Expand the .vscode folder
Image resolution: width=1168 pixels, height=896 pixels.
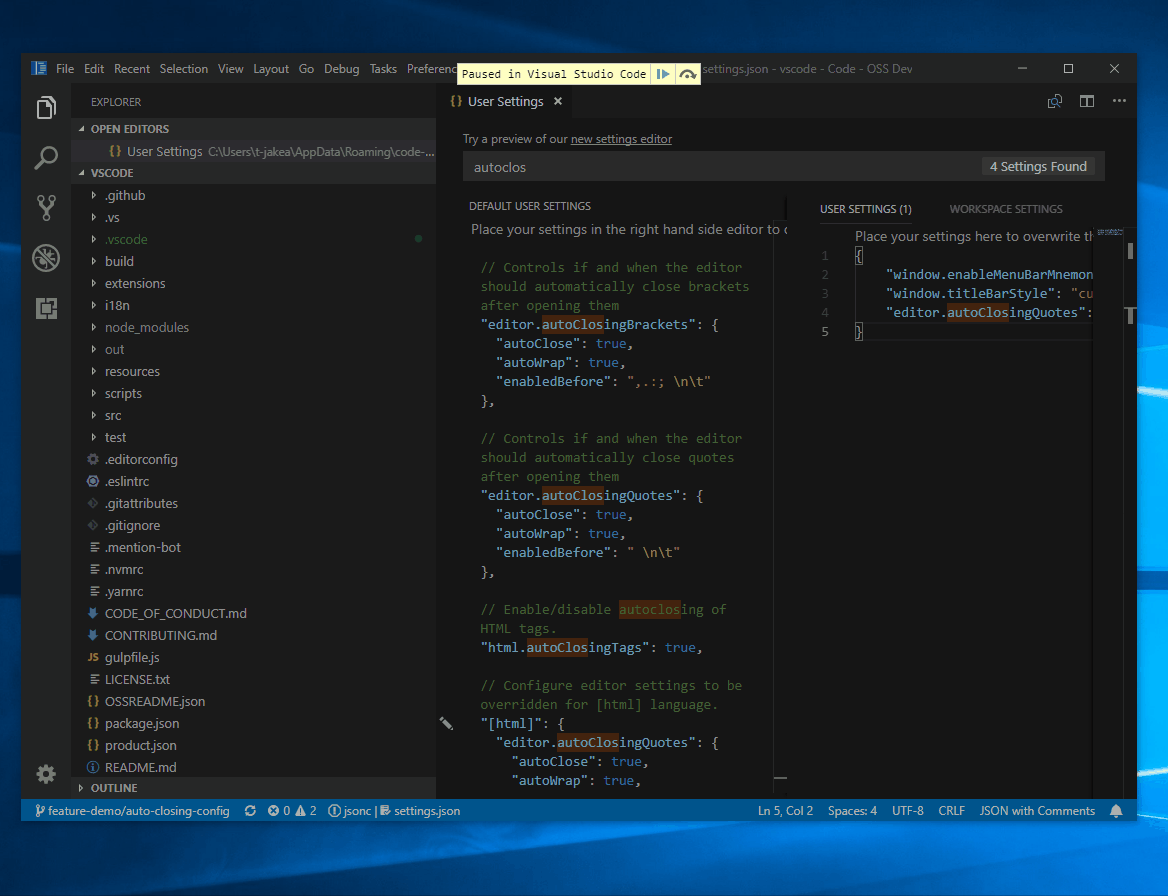coord(253,239)
